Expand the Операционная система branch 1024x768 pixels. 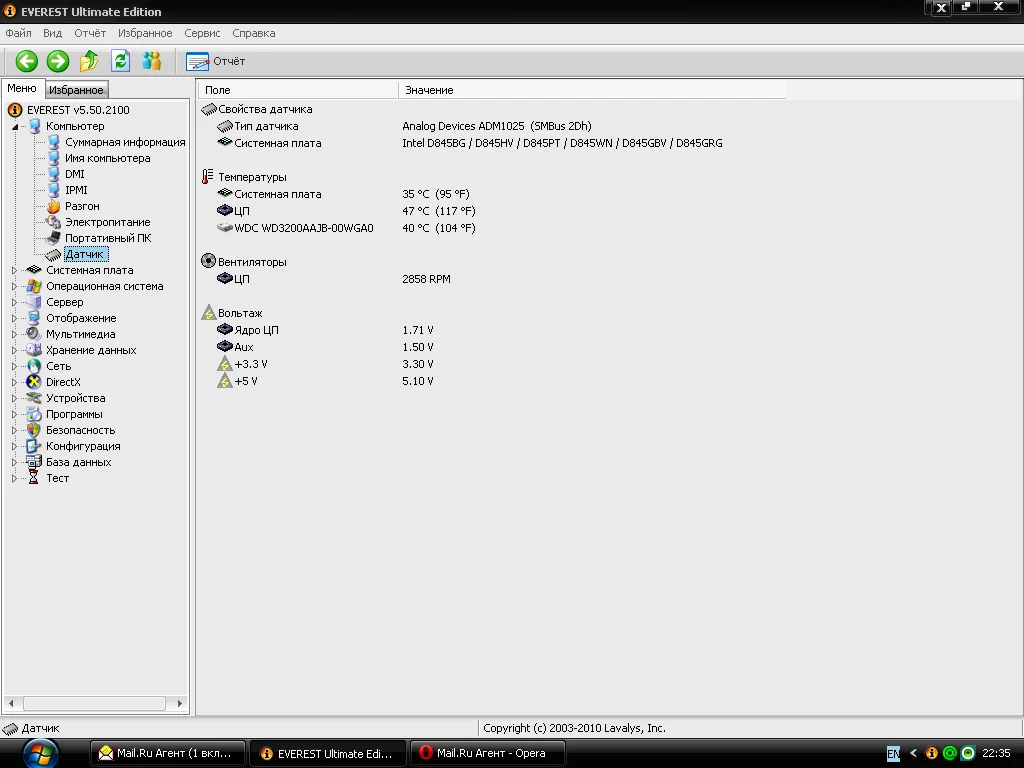click(14, 286)
